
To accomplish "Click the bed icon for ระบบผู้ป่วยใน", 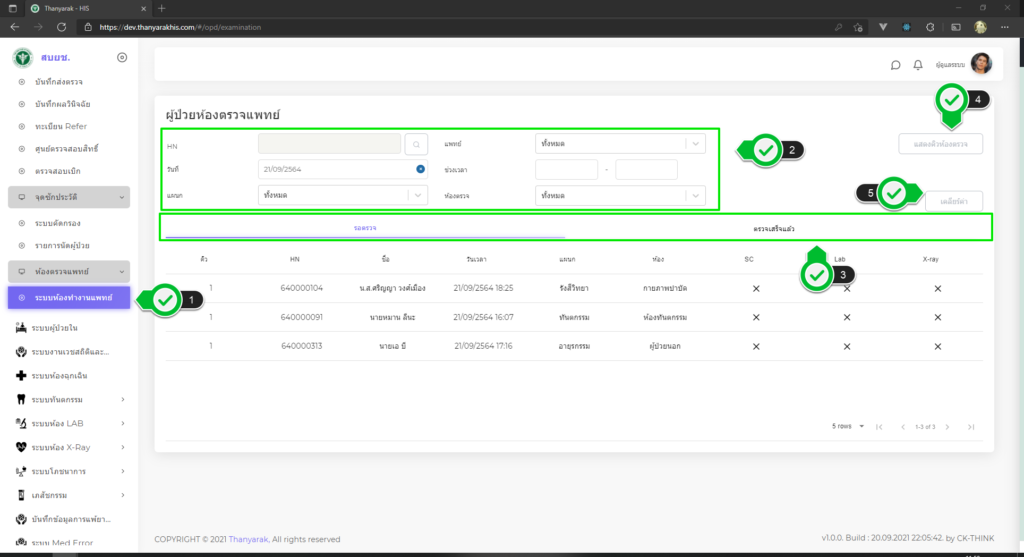I will tap(21, 327).
